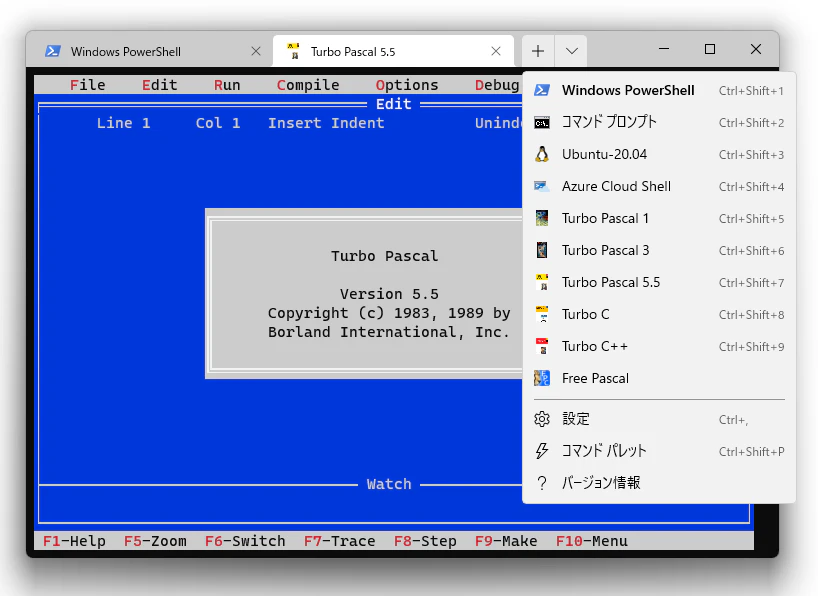Image resolution: width=818 pixels, height=596 pixels.
Task: Launch Turbo Pascal 5.5 from the dropdown
Action: point(659,282)
